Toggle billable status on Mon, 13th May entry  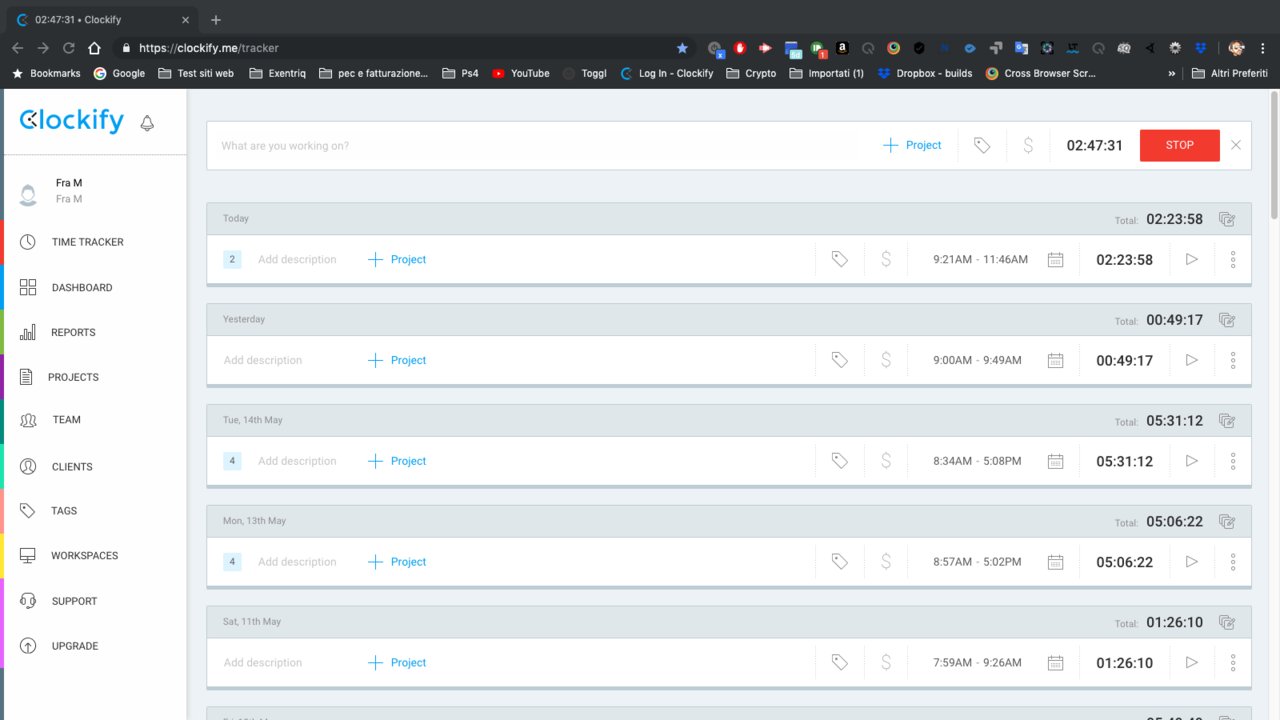(x=886, y=562)
